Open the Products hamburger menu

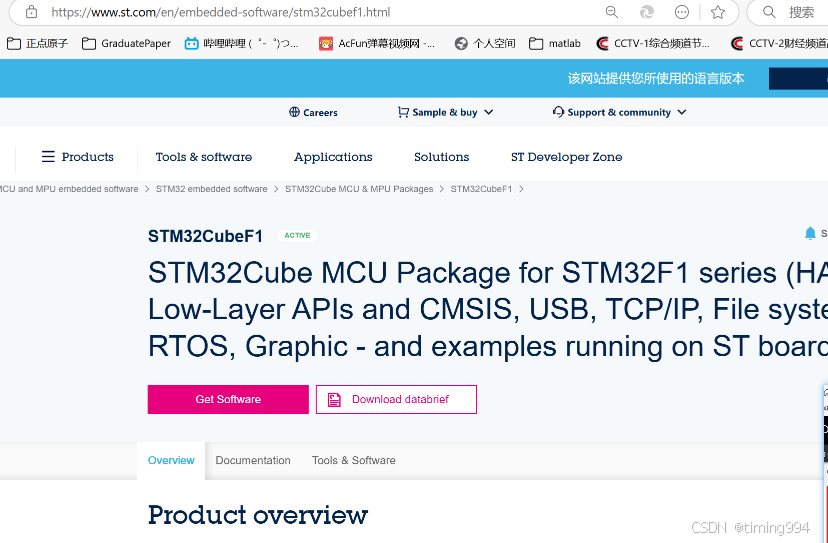click(77, 157)
